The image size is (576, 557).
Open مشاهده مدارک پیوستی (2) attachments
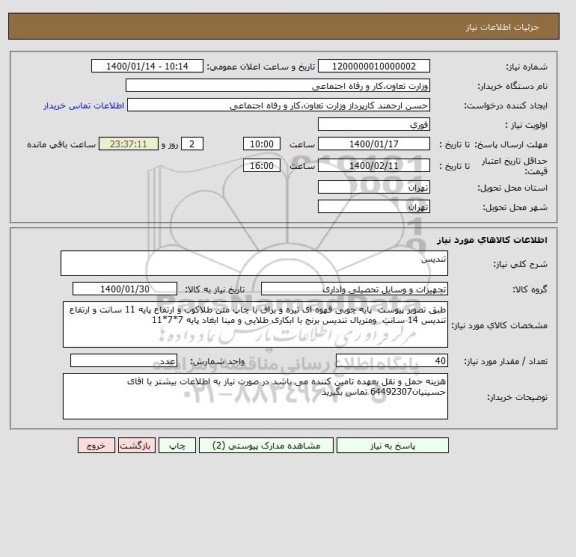tap(266, 445)
